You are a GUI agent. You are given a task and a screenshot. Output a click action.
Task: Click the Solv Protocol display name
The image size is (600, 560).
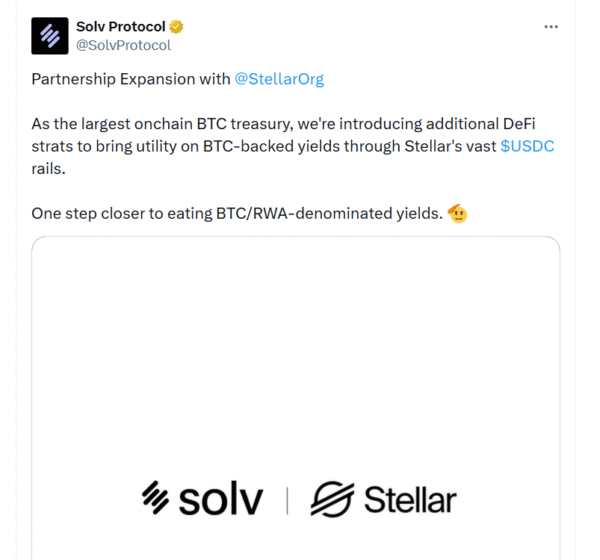(x=120, y=27)
